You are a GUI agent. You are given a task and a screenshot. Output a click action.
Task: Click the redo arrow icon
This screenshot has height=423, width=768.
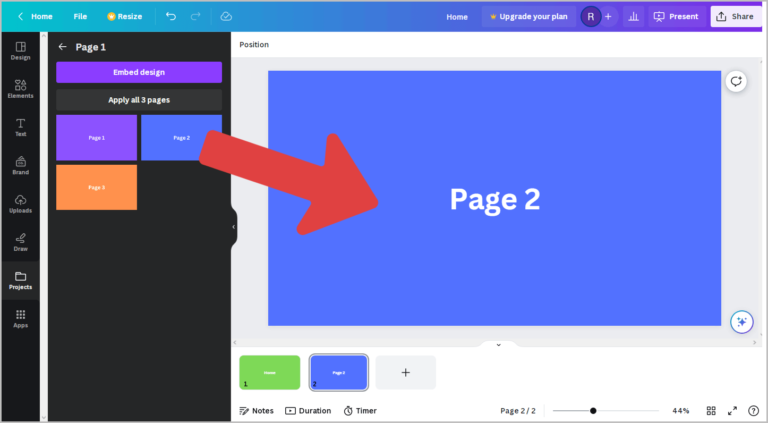[x=195, y=16]
